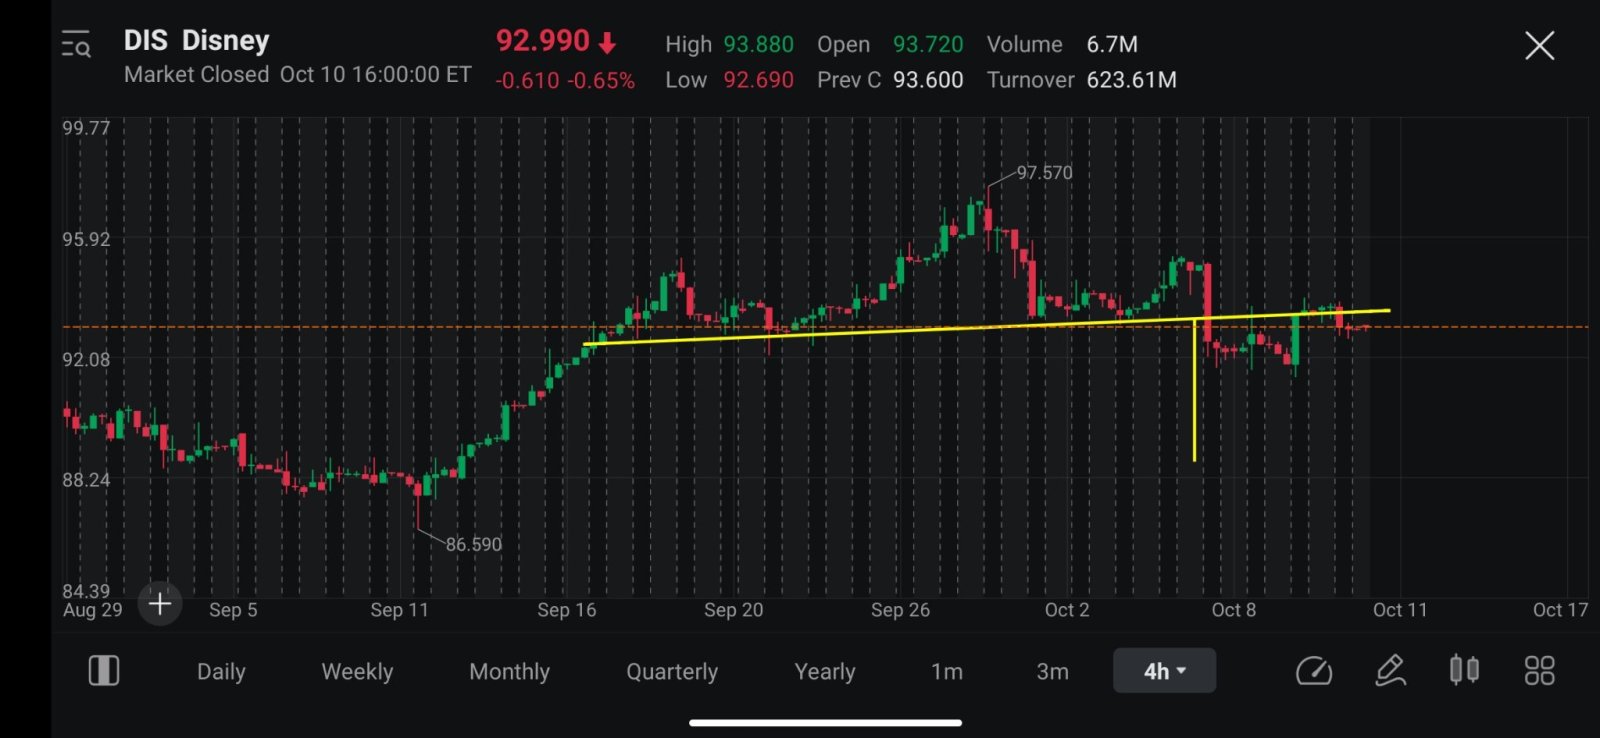The height and width of the screenshot is (738, 1600).
Task: Expand the 4h interval dropdown
Action: (x=1165, y=671)
